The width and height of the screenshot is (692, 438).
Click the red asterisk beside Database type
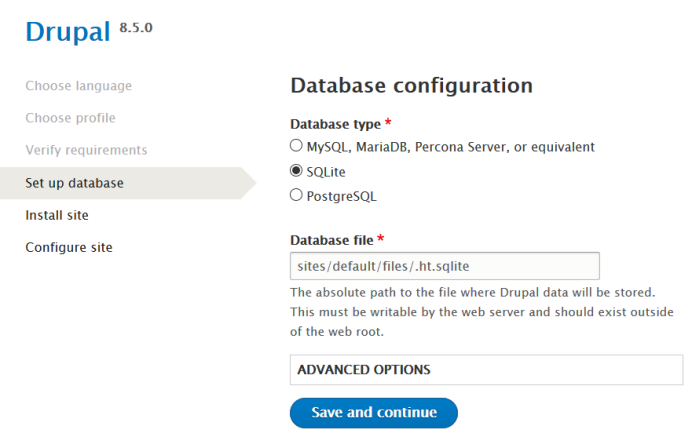[x=388, y=123]
